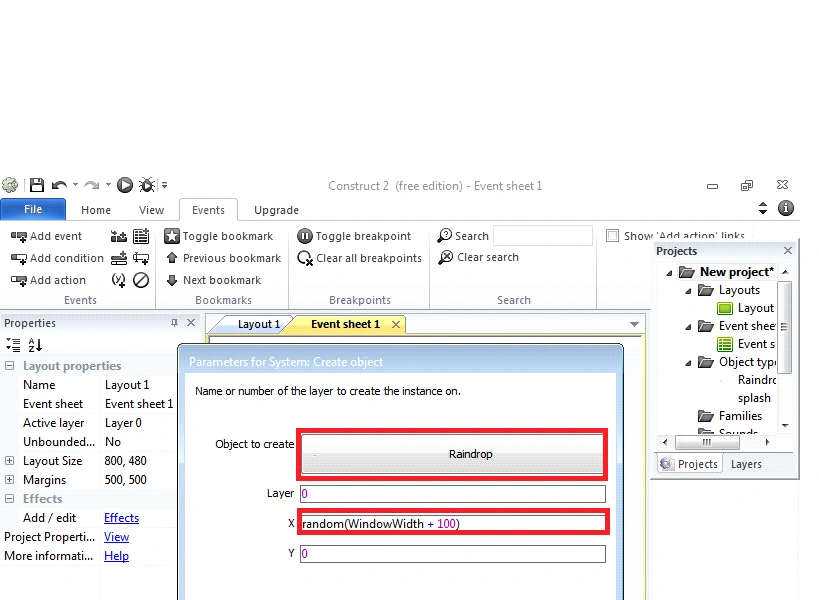
Task: Open the File menu
Action: pos(33,209)
